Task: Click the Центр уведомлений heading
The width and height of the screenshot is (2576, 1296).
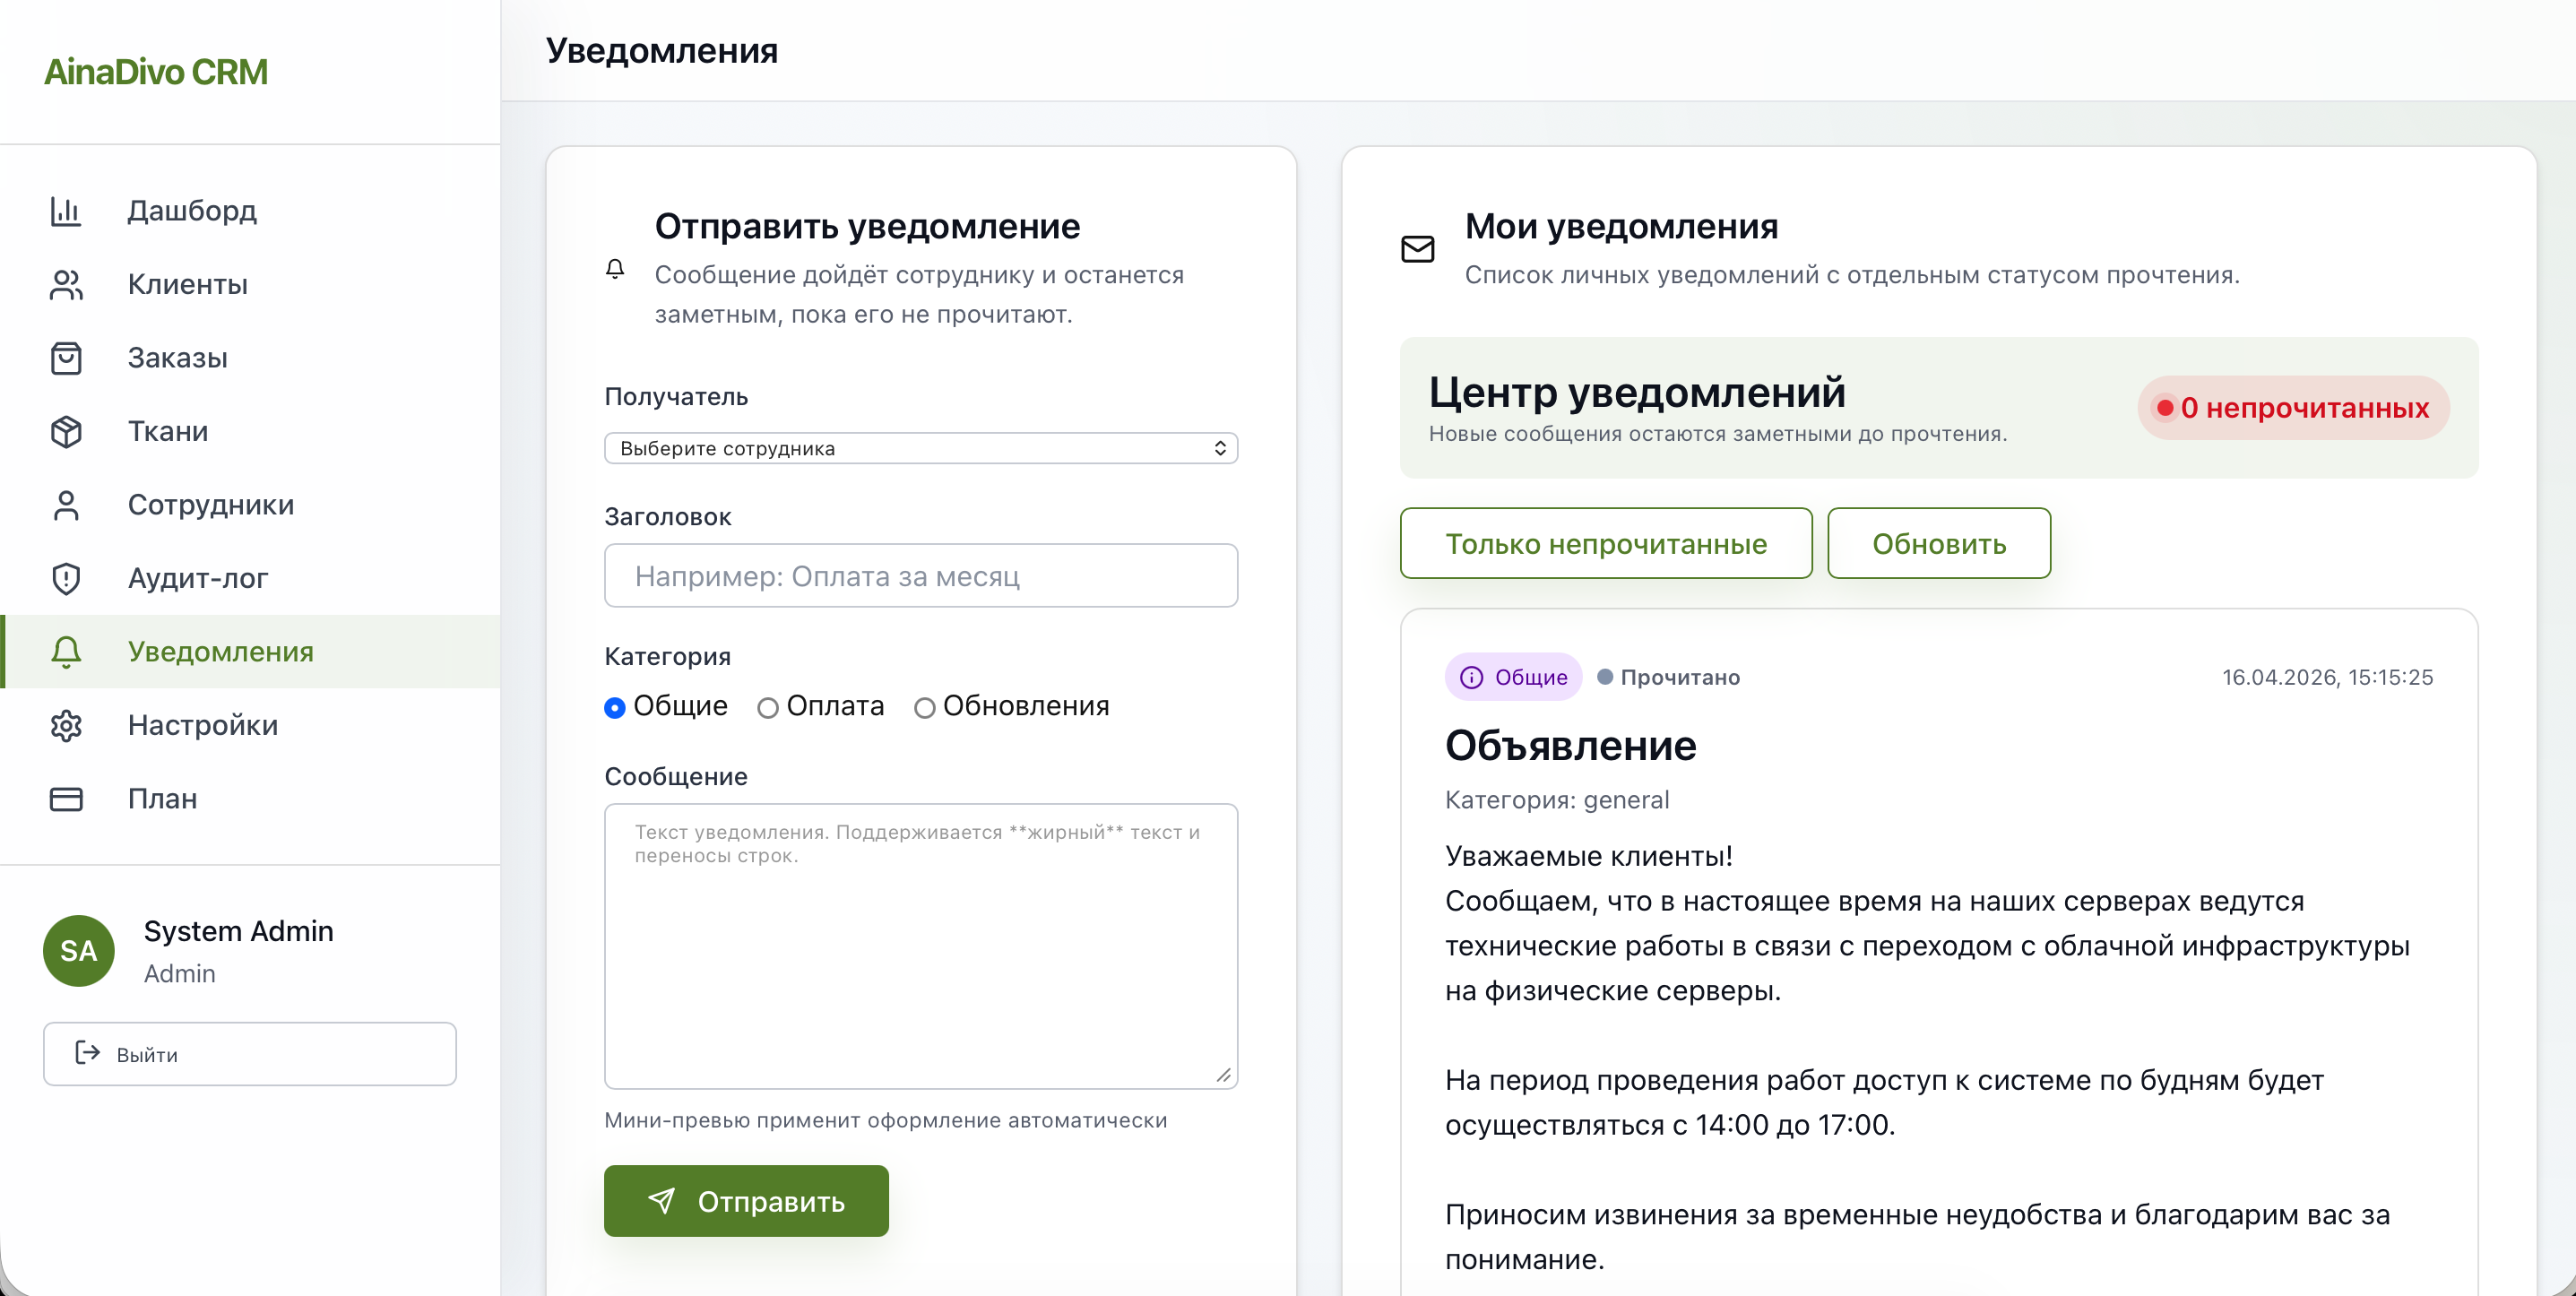Action: pyautogui.click(x=1636, y=392)
